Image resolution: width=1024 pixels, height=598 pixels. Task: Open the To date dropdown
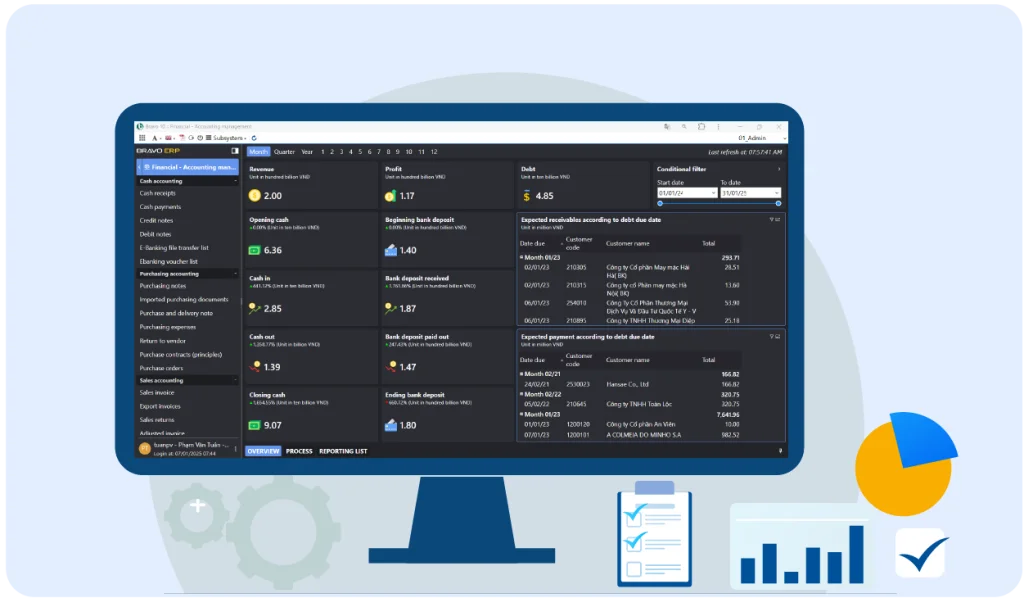[x=777, y=193]
